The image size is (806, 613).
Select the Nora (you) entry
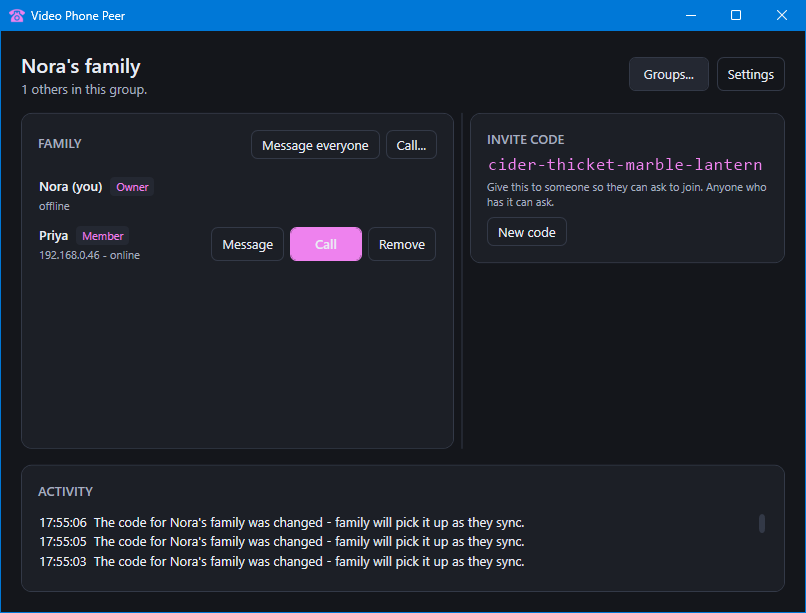[x=71, y=187]
